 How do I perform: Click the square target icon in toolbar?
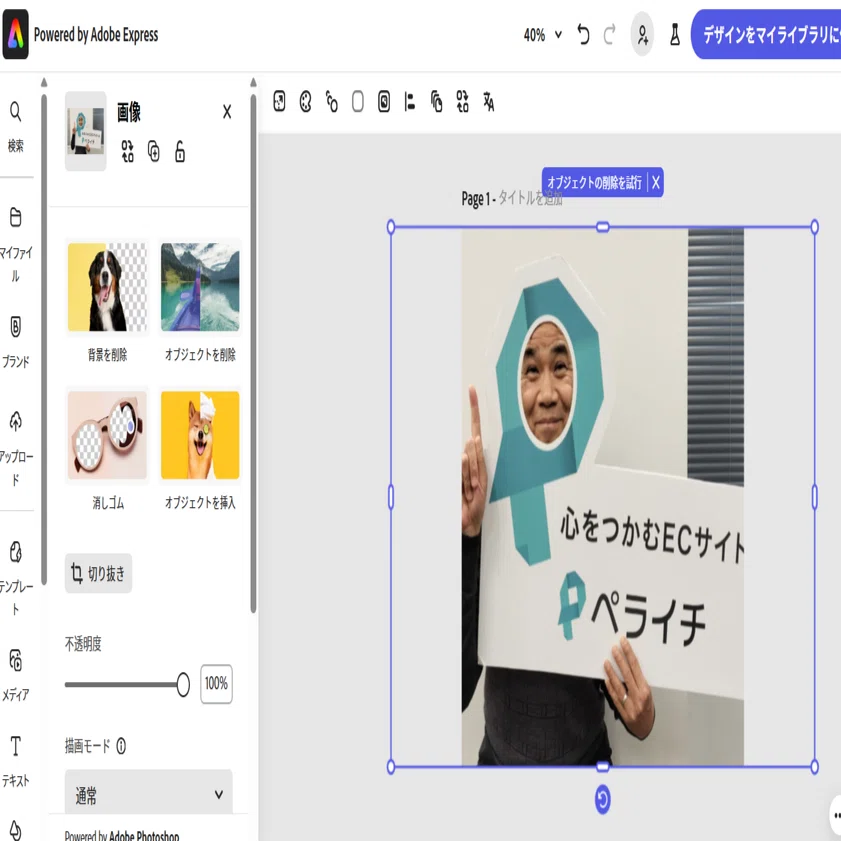tap(384, 101)
